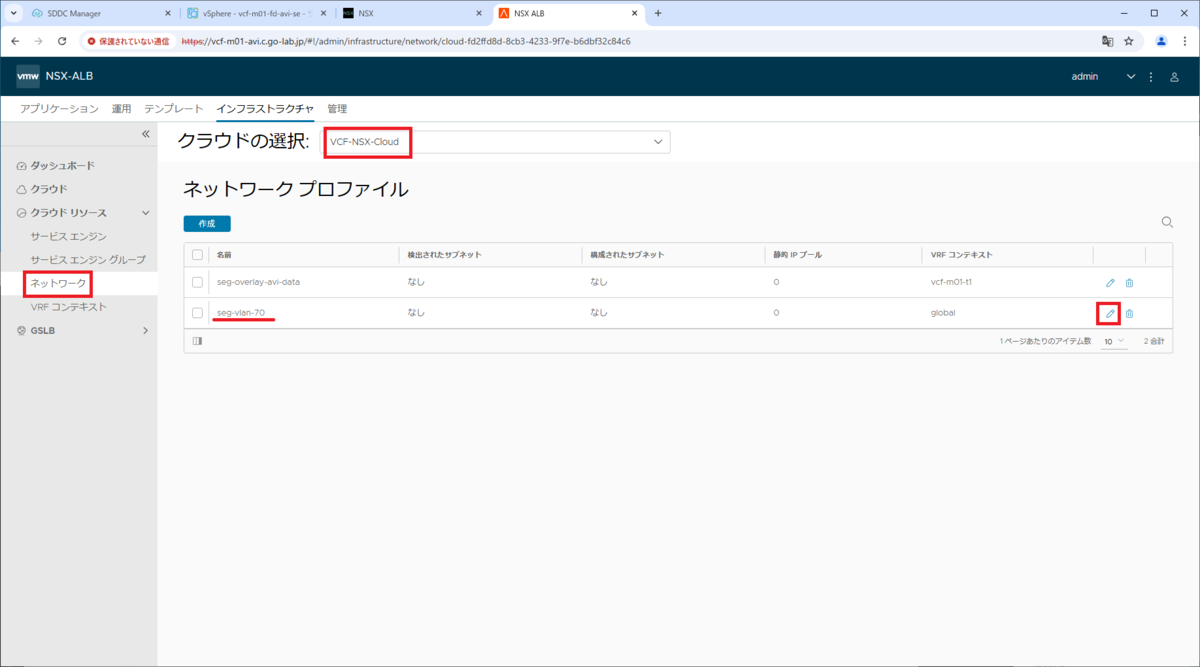Open the browser translate icon
Viewport: 1200px width, 667px height.
pyautogui.click(x=1107, y=42)
